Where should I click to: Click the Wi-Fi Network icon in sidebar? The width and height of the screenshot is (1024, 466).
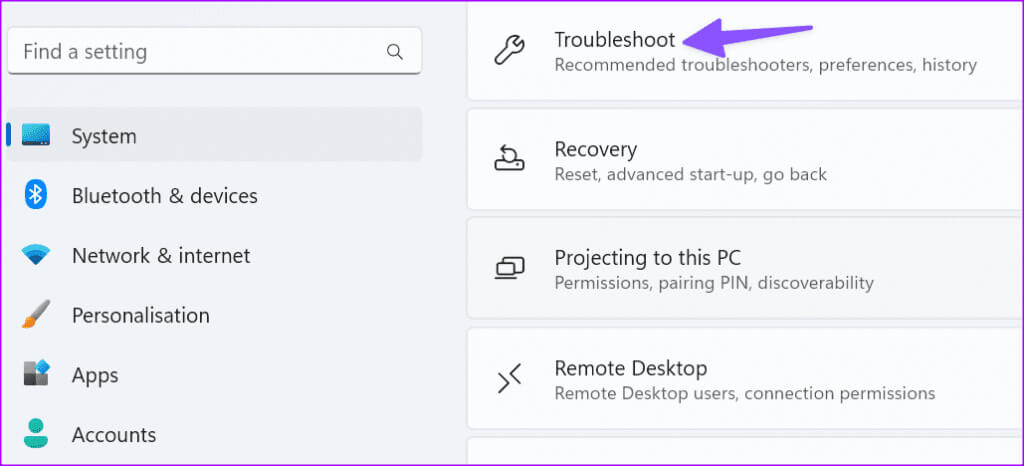tap(35, 255)
